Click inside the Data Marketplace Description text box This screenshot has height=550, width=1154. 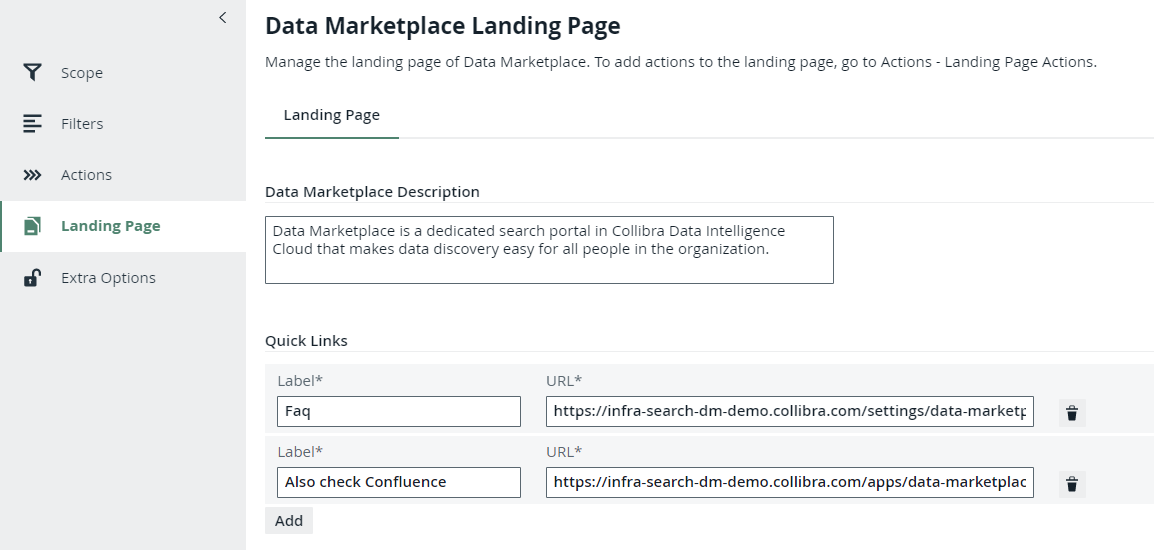click(548, 250)
